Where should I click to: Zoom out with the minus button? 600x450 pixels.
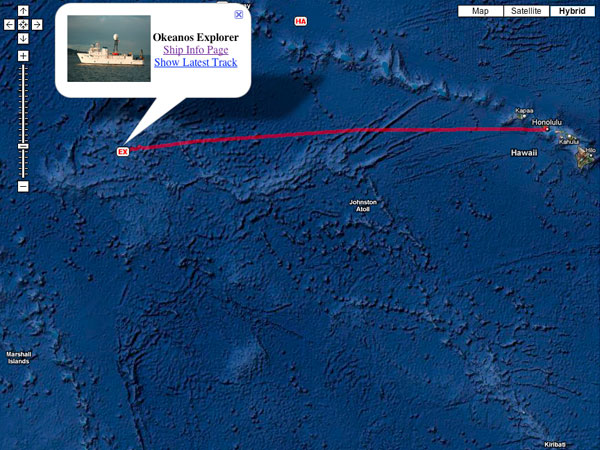(23, 187)
